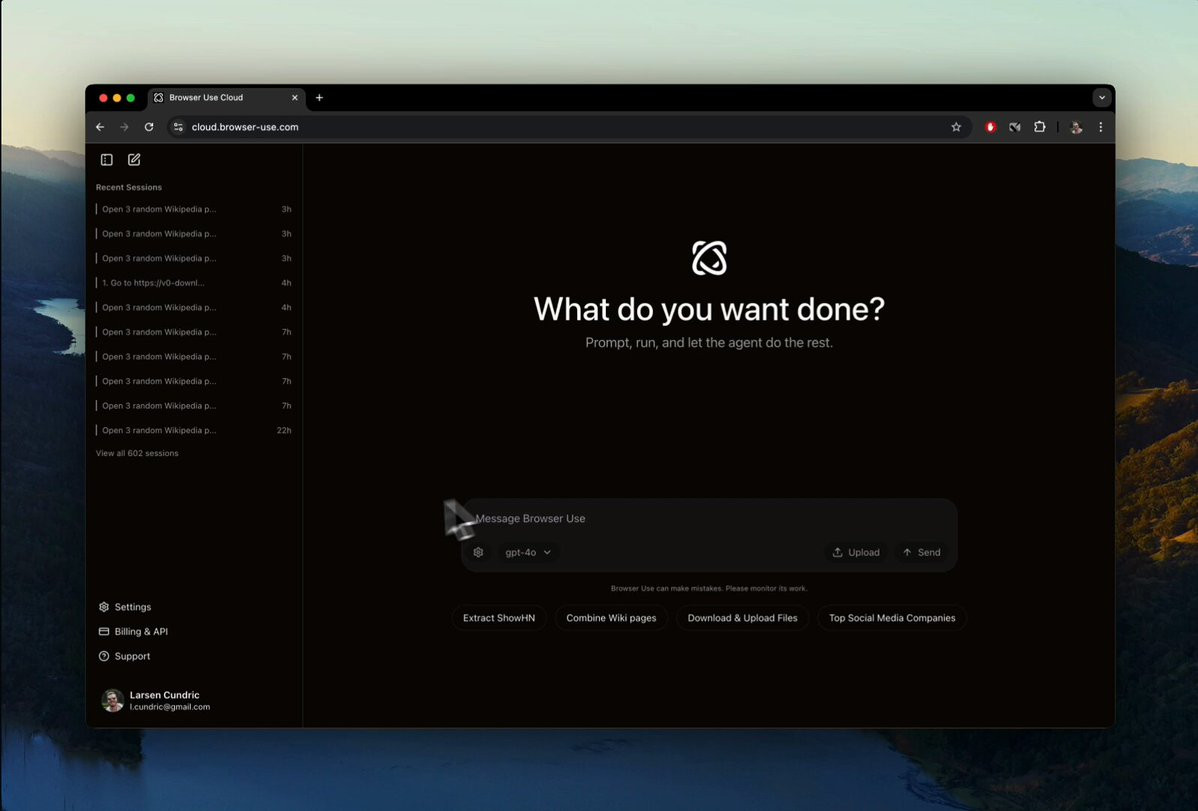
Task: Open Billing & API in the sidebar
Action: [134, 631]
